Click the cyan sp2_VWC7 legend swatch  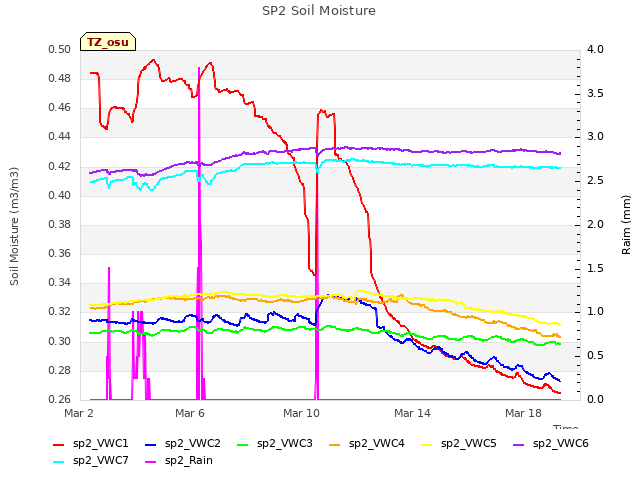[x=59, y=462]
